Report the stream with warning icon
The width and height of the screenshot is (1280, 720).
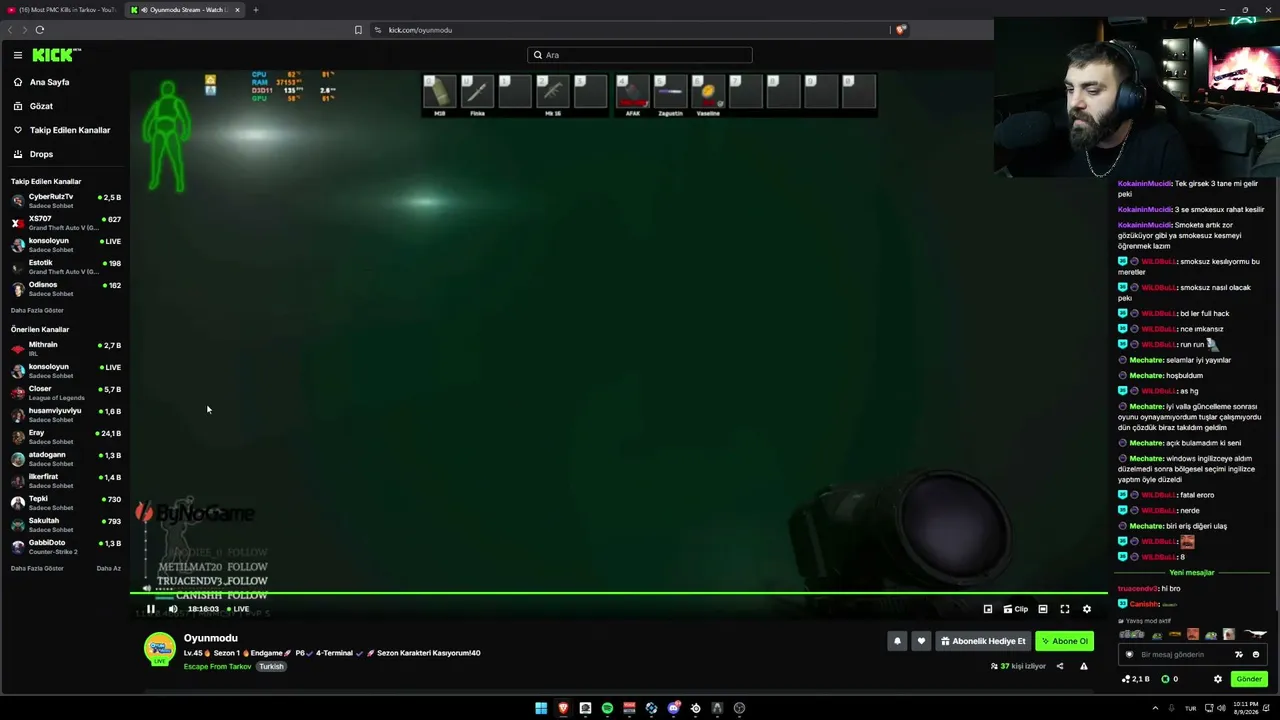pos(1084,666)
